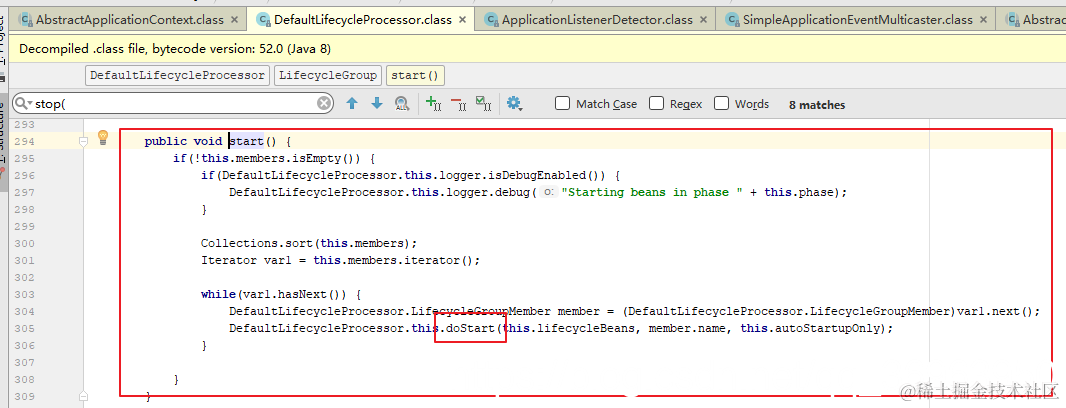
Task: Open search settings gear dropdown
Action: (514, 103)
